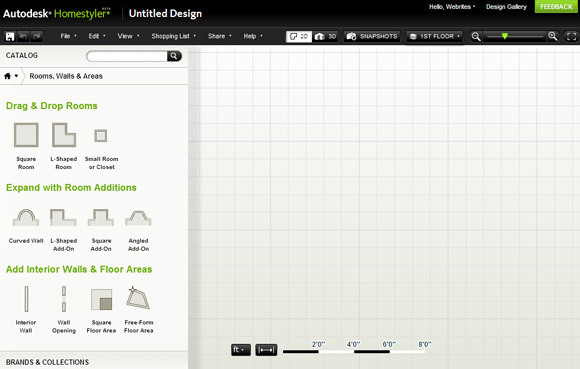This screenshot has height=369, width=580.
Task: Click the 4'0" scale bar label
Action: 353,344
